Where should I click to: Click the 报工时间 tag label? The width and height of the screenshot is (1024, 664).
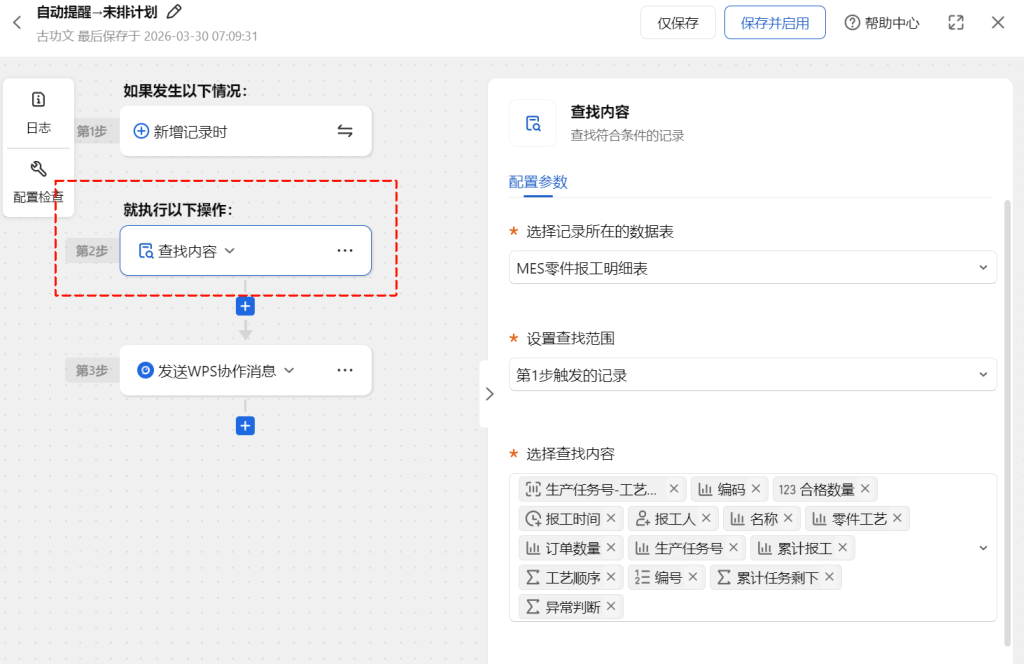click(573, 518)
